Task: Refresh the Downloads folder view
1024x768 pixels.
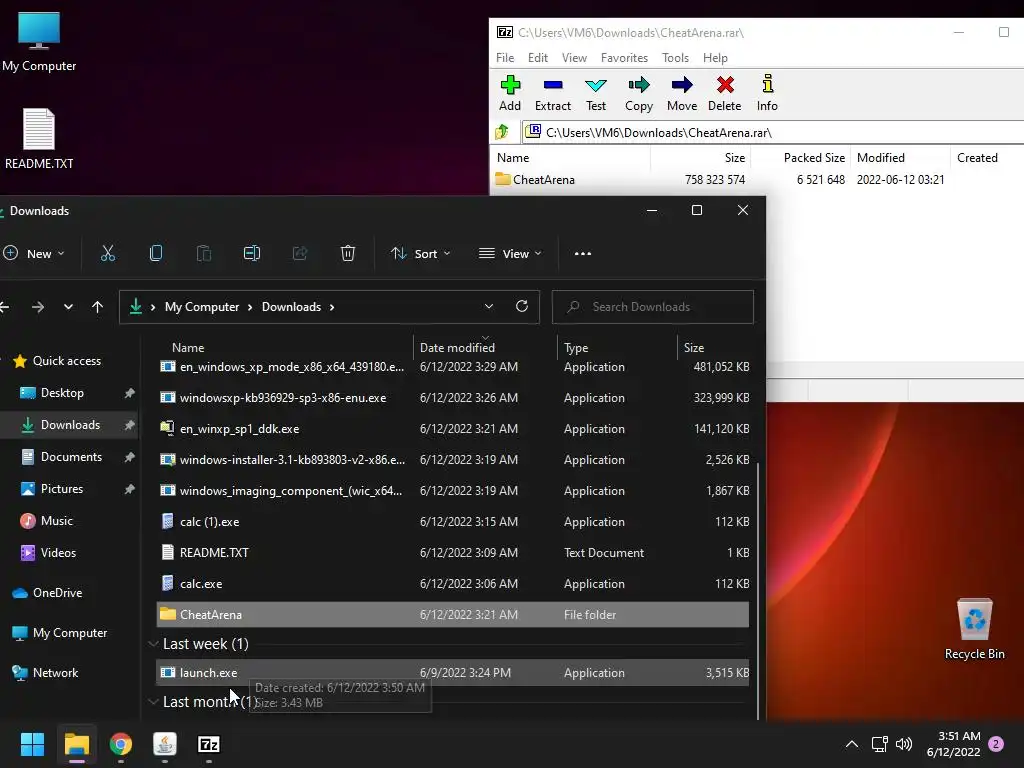Action: pyautogui.click(x=522, y=306)
